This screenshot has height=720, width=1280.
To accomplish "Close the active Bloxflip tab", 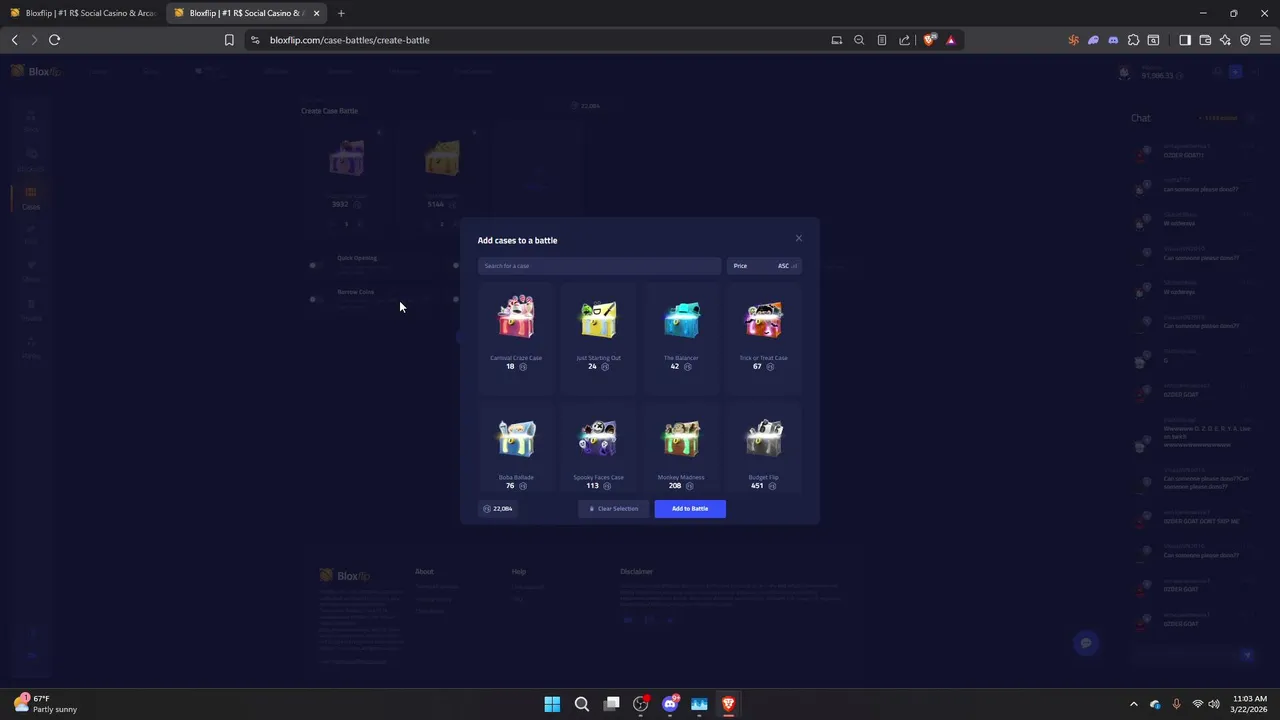I will (x=316, y=13).
